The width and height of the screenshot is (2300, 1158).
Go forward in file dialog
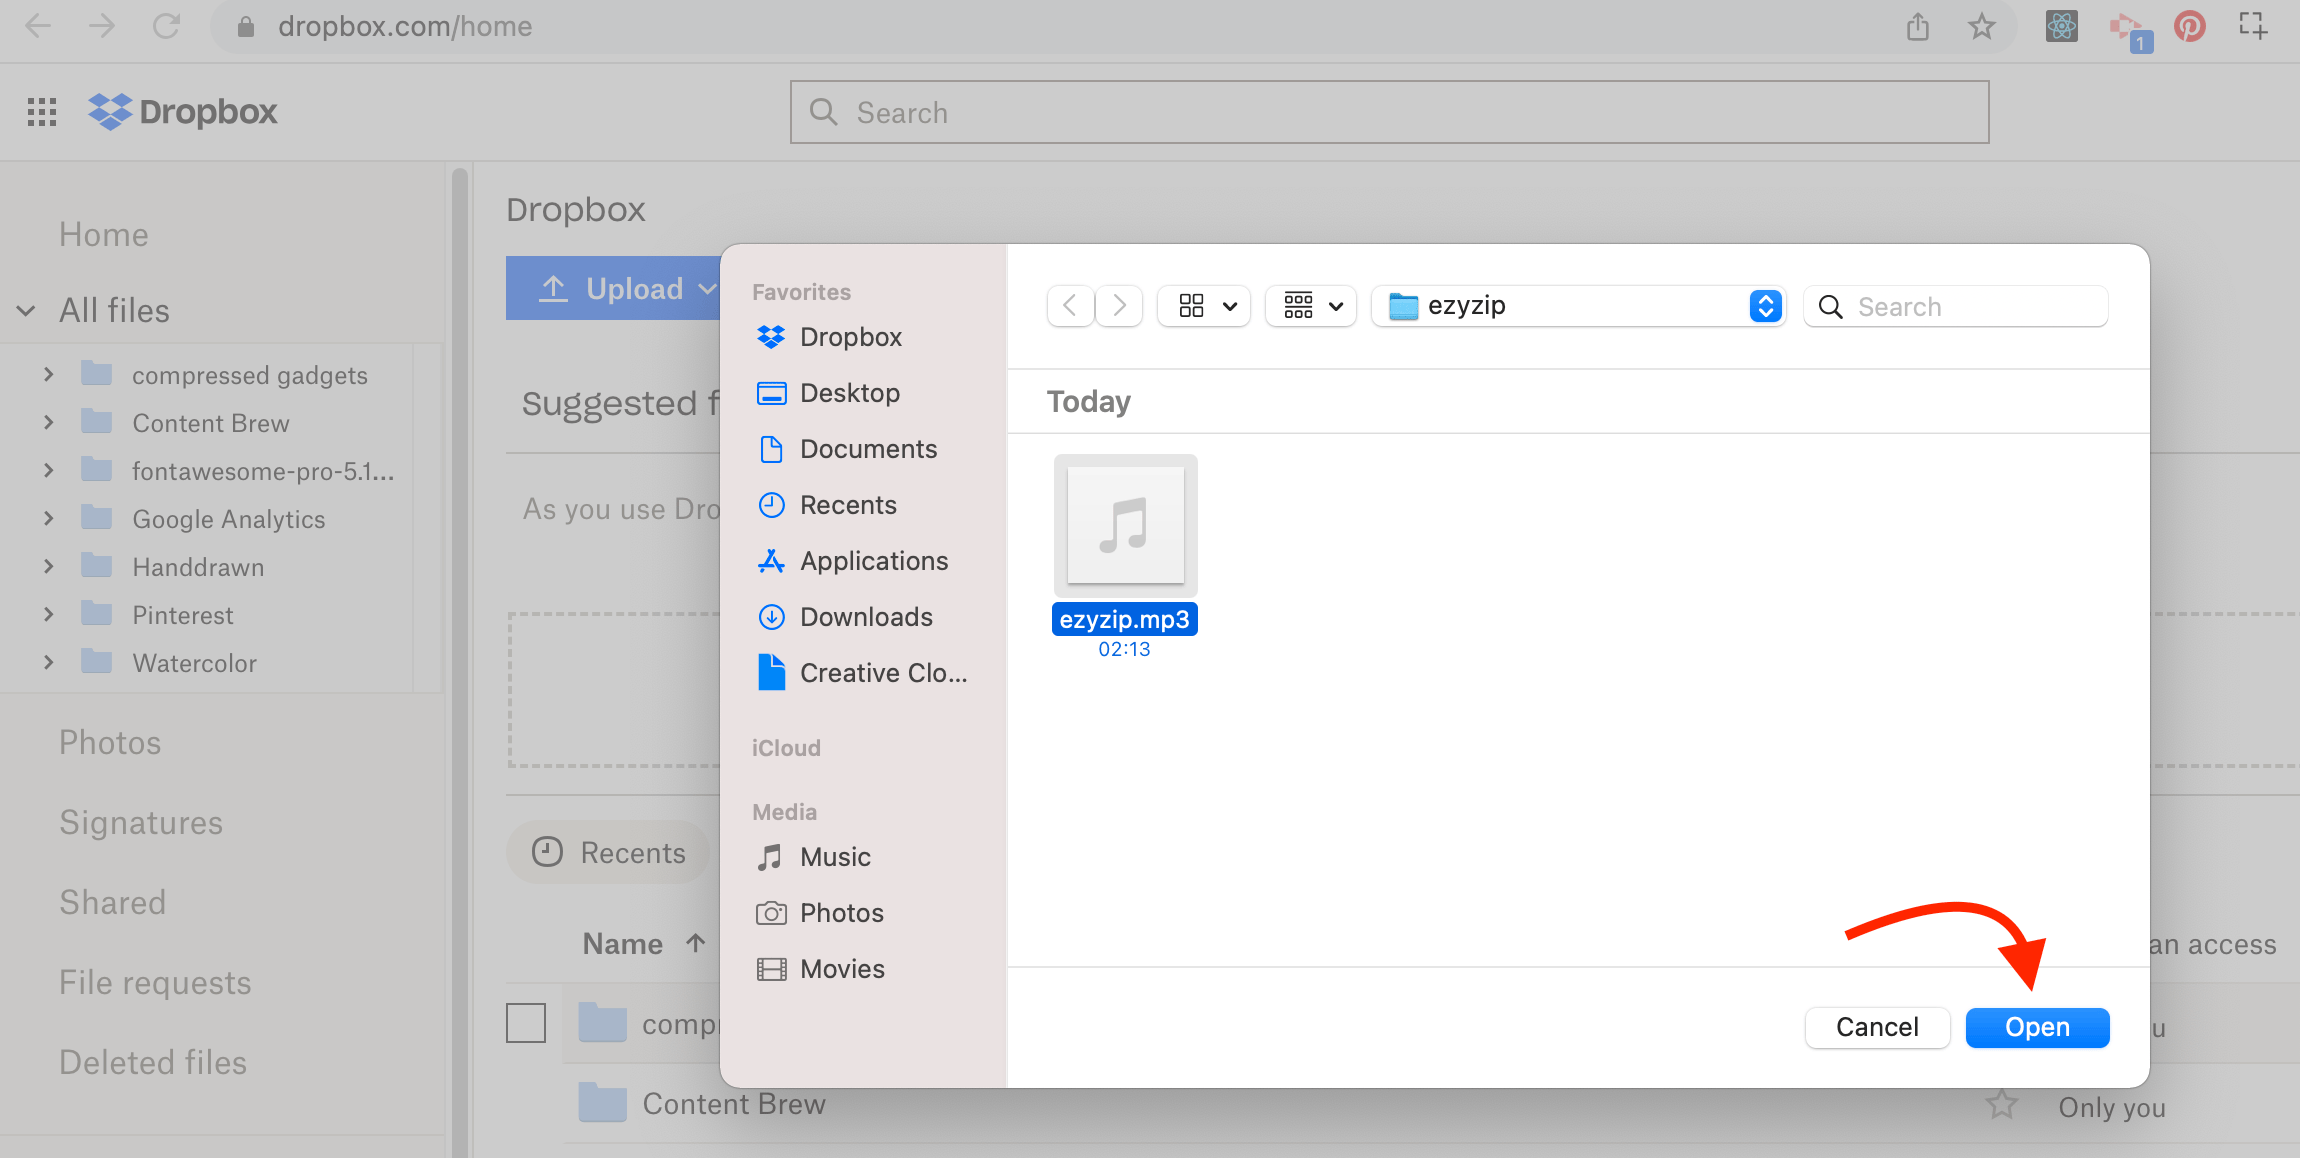pyautogui.click(x=1119, y=306)
